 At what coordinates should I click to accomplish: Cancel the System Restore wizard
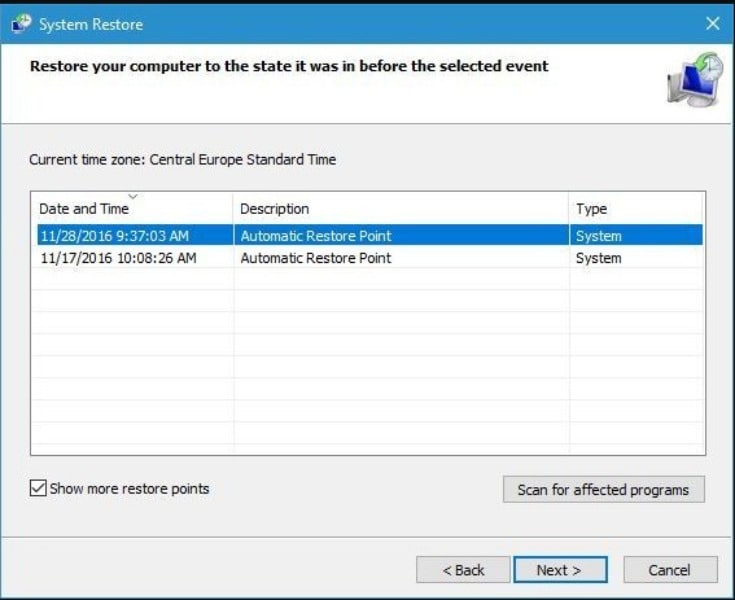point(670,570)
